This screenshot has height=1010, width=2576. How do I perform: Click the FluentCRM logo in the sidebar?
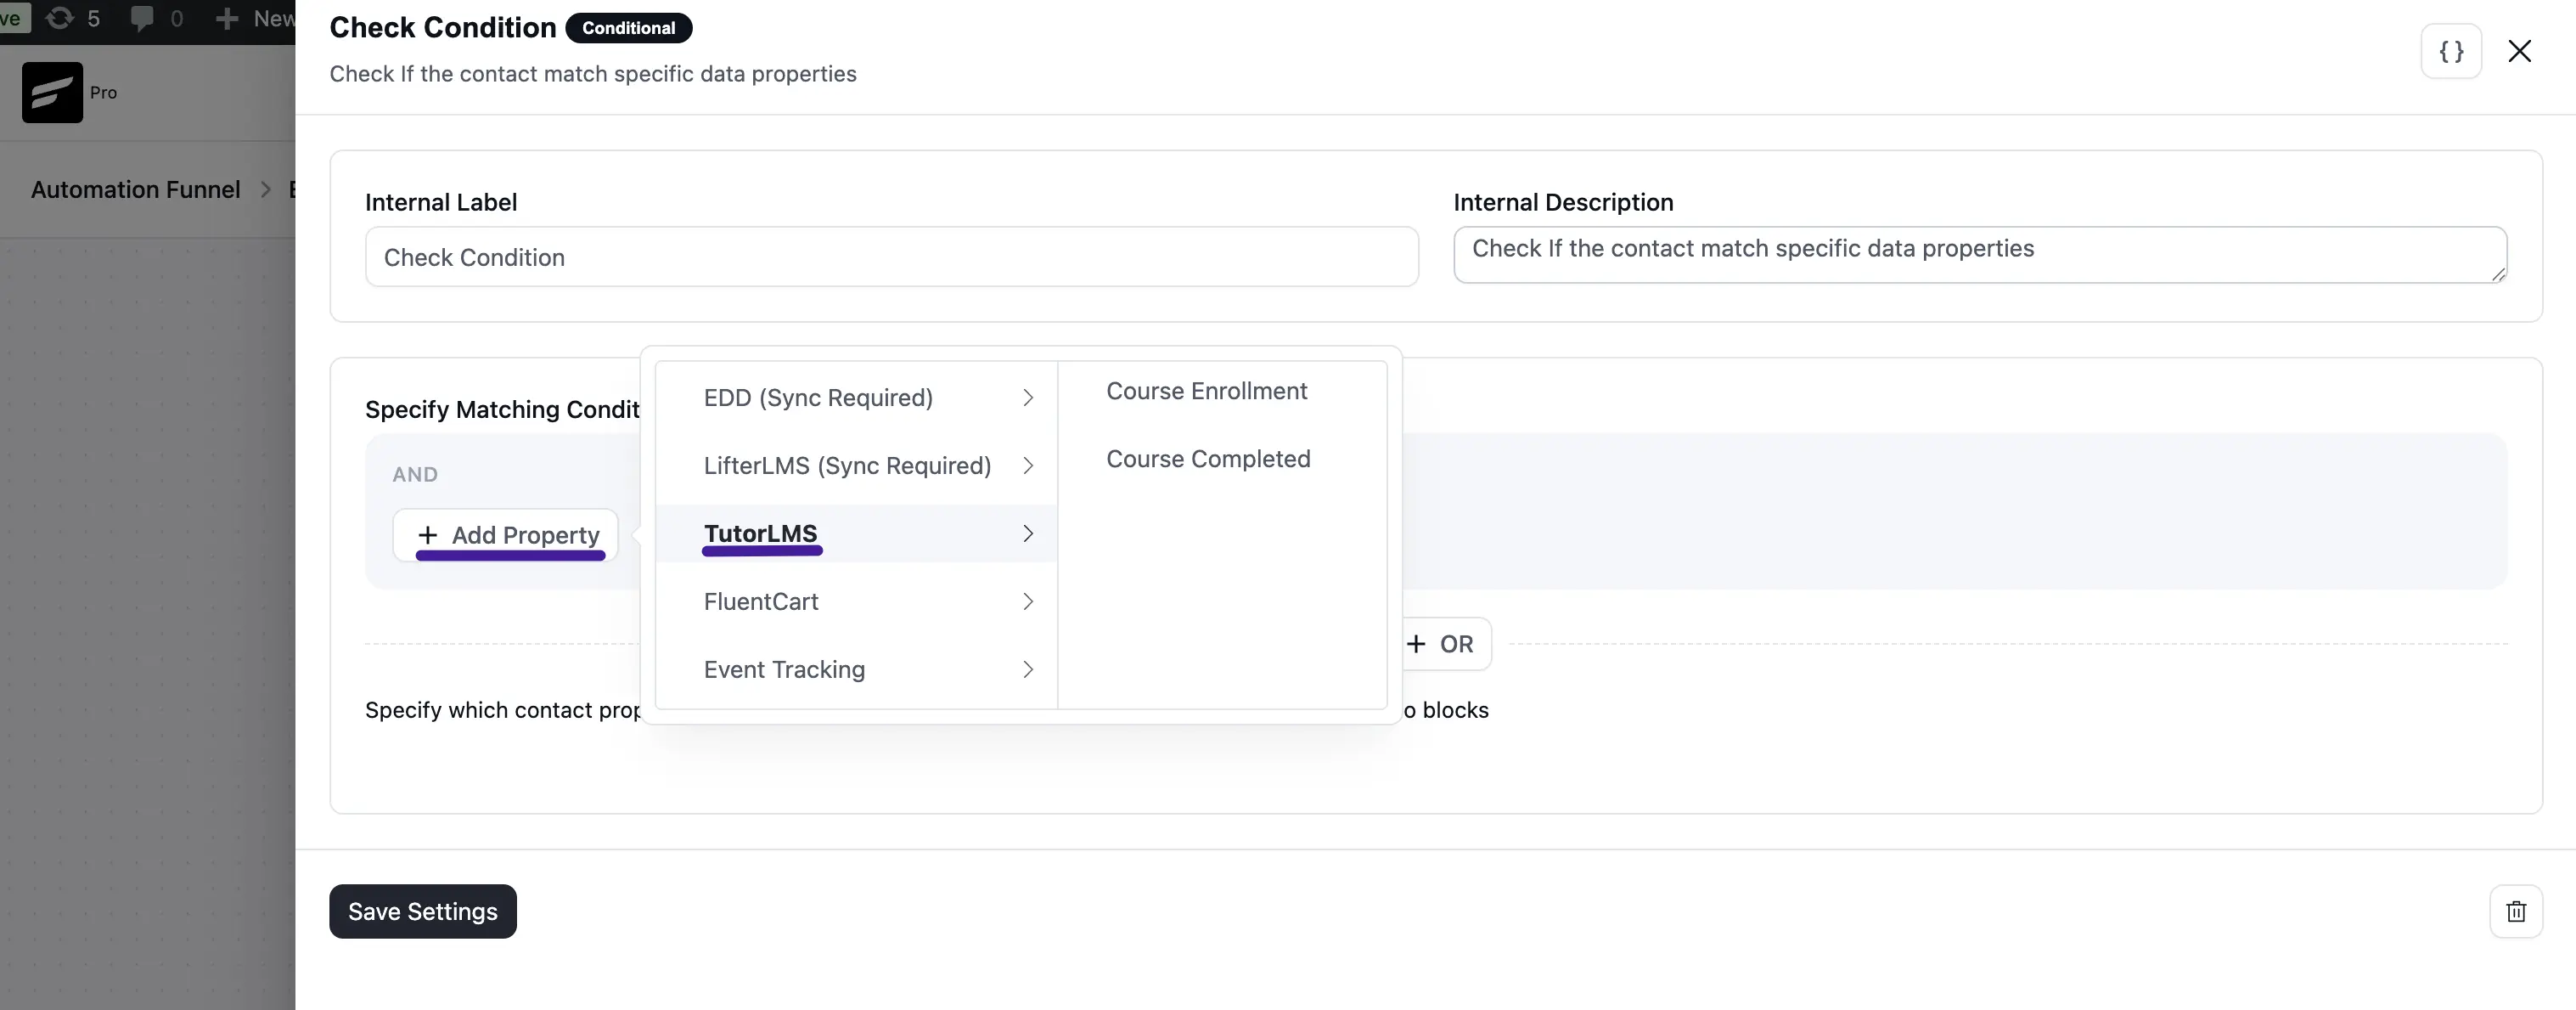pos(52,92)
